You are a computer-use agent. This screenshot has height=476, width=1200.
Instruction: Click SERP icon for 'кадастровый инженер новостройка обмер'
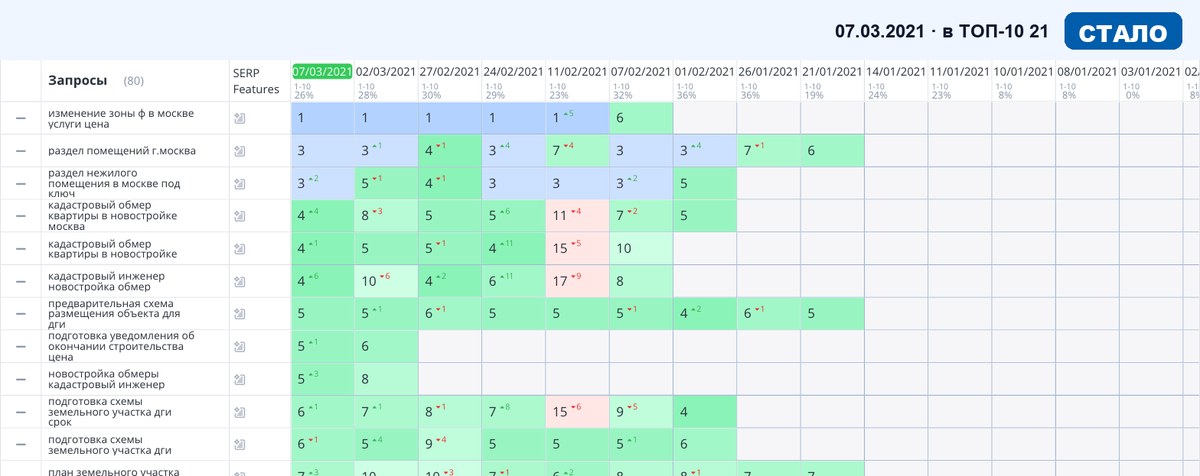coord(239,281)
